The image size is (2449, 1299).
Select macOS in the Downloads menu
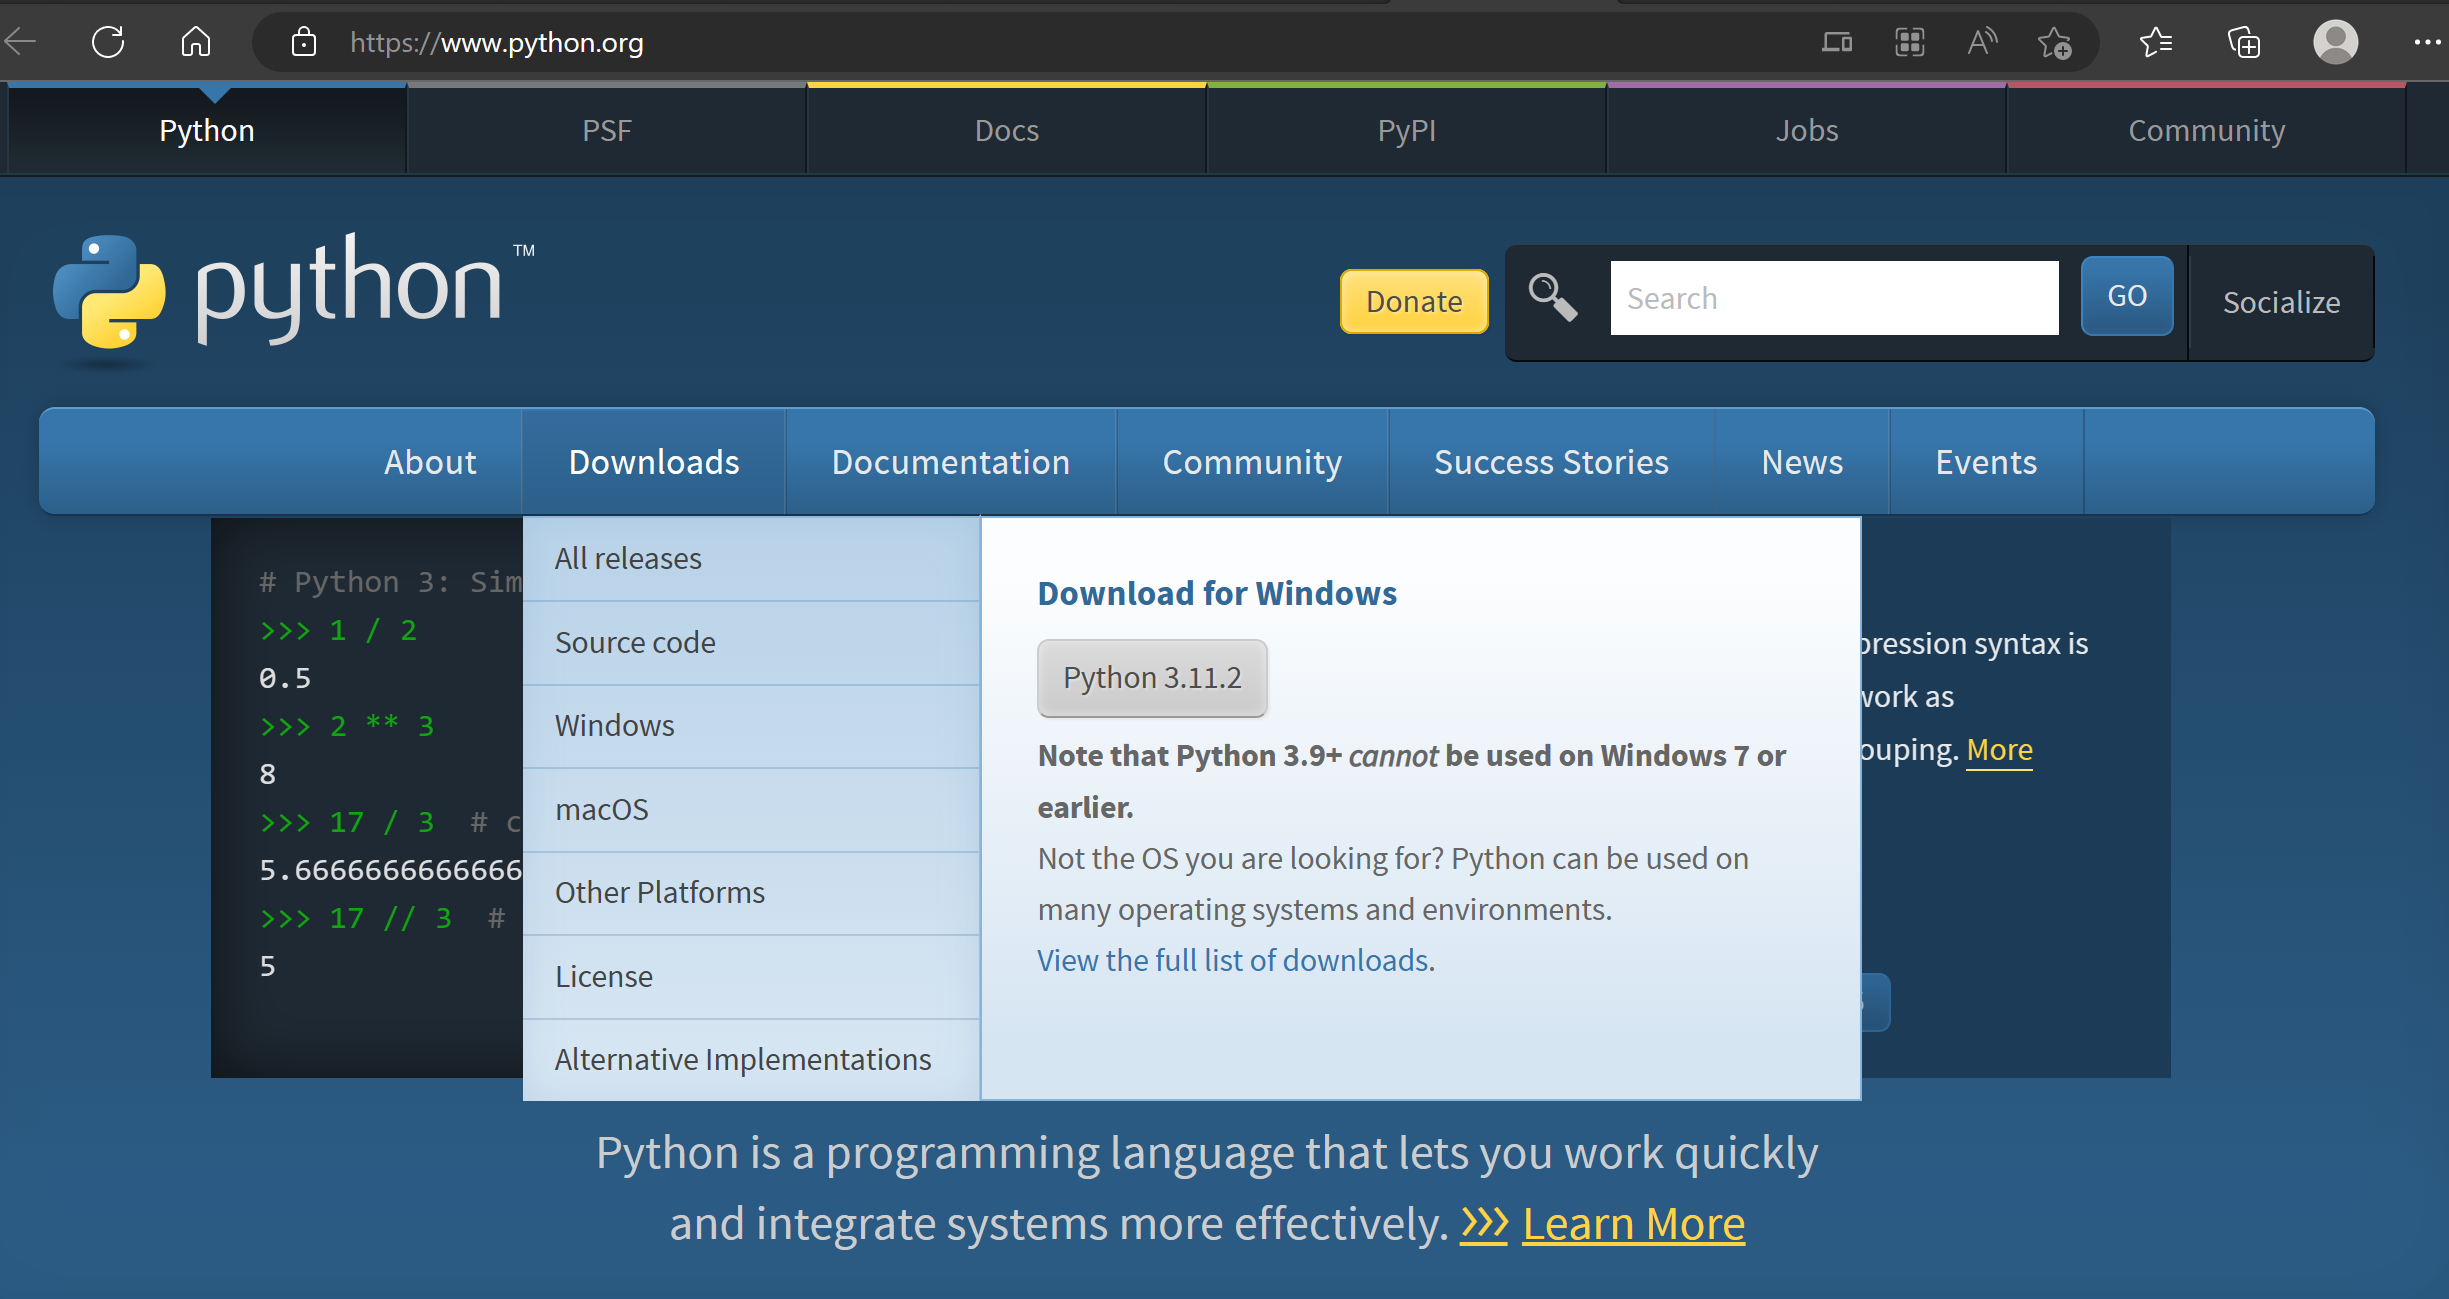coord(601,809)
